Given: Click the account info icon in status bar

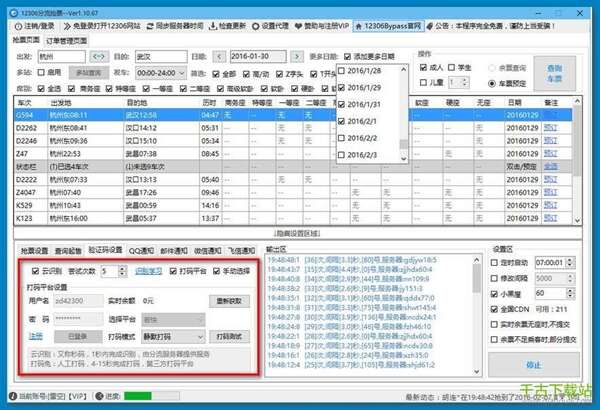Looking at the screenshot, I should [x=12, y=396].
